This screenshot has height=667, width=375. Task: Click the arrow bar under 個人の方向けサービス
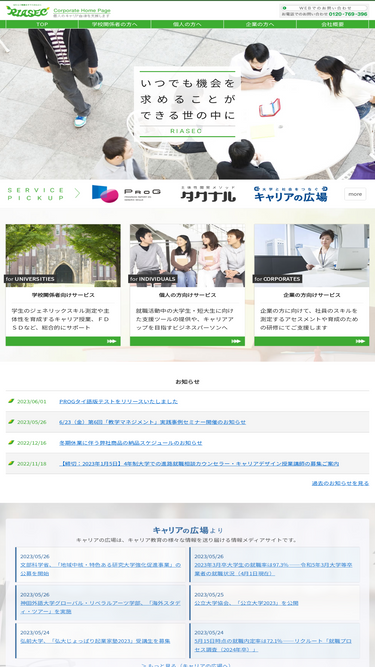coord(188,341)
